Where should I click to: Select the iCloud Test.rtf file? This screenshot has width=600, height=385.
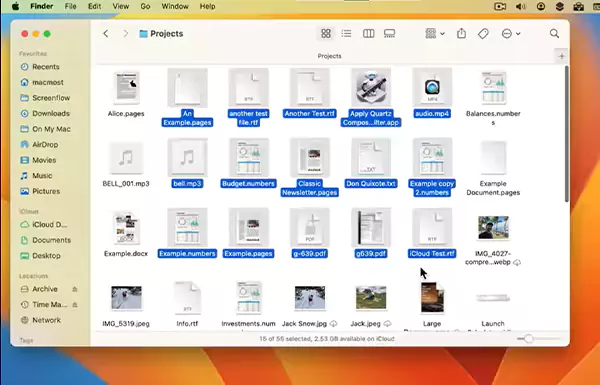click(432, 233)
